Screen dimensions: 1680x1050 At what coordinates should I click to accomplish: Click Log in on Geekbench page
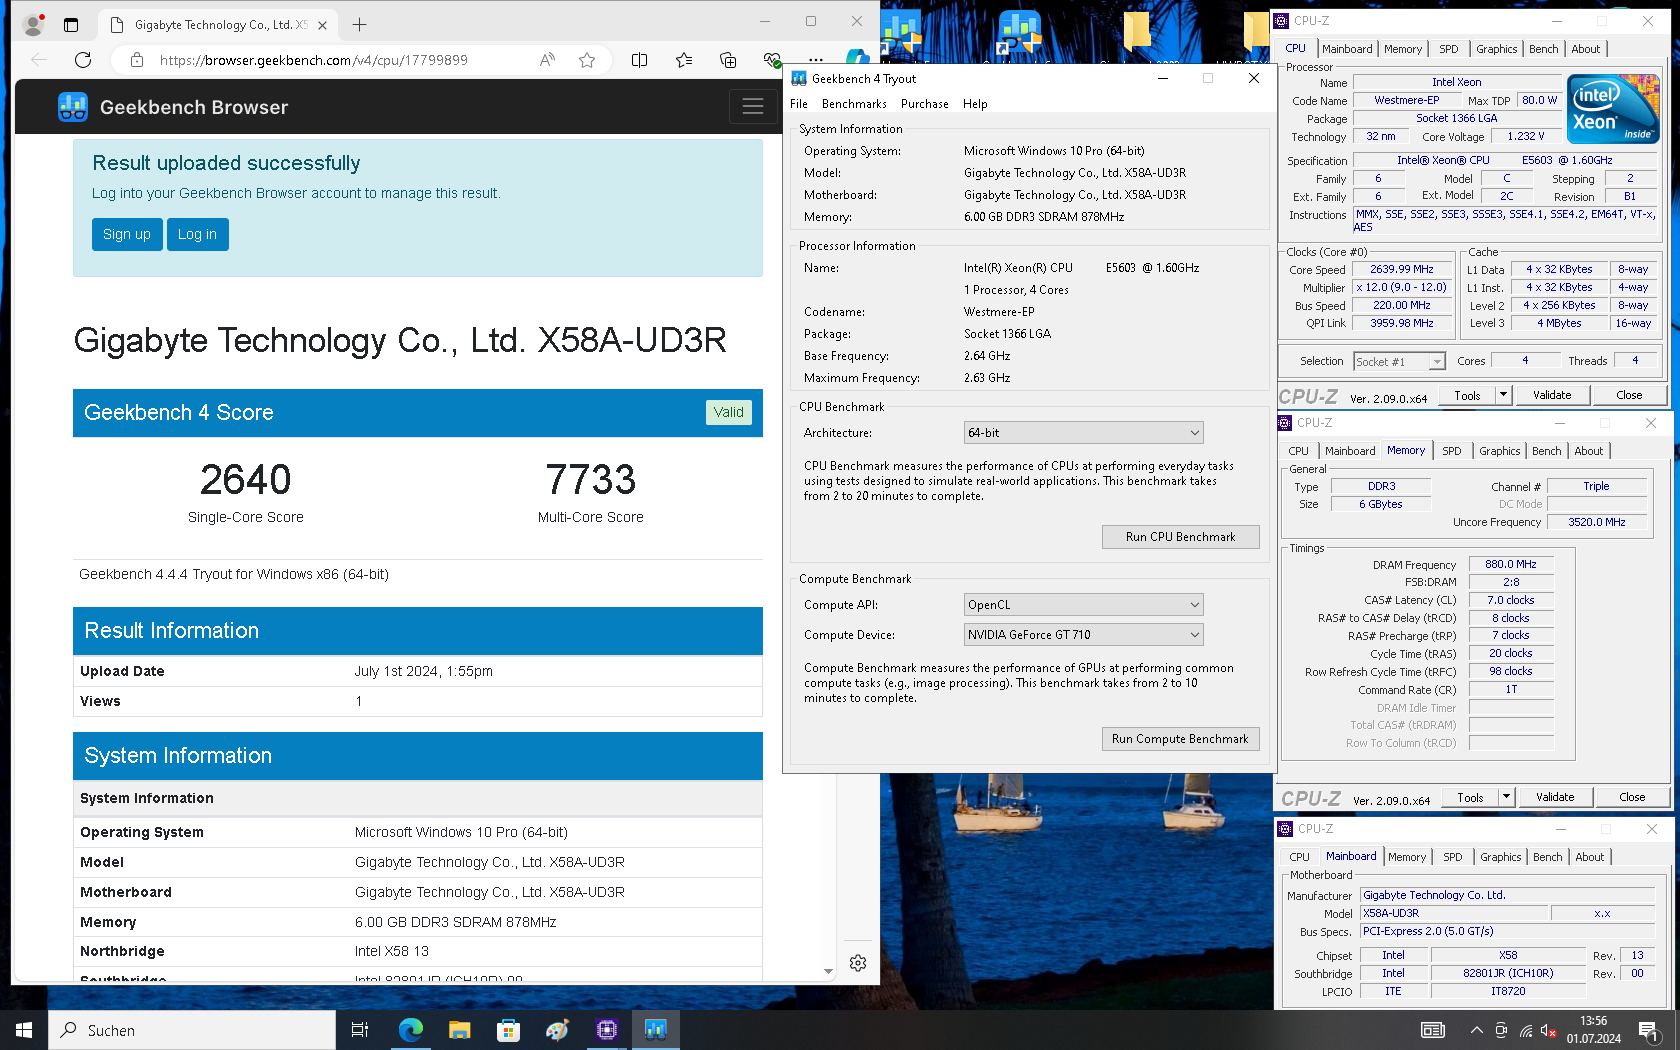(x=197, y=234)
